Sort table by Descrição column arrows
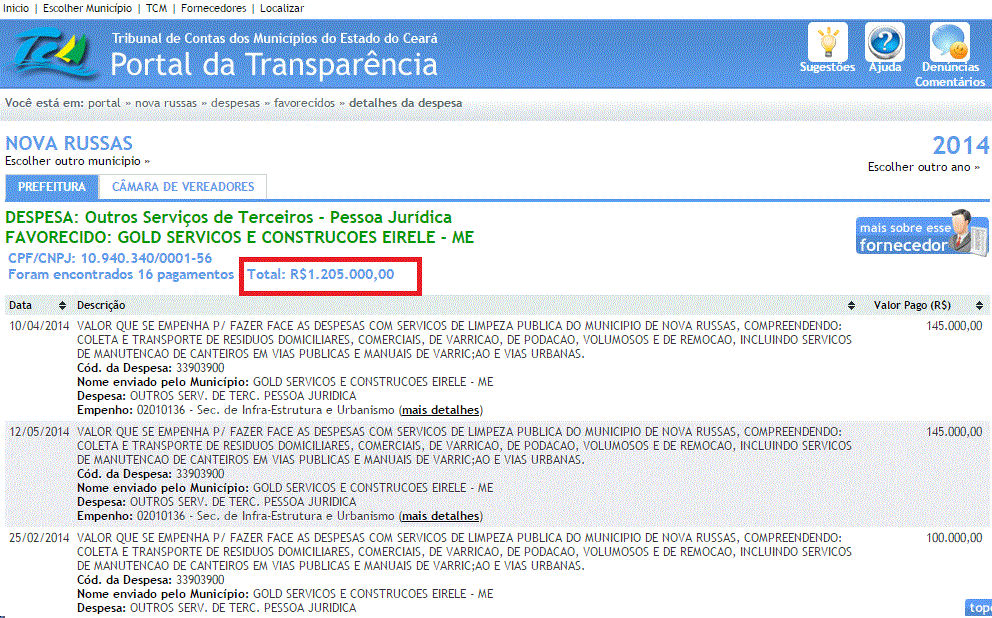Image resolution: width=992 pixels, height=618 pixels. pyautogui.click(x=851, y=306)
